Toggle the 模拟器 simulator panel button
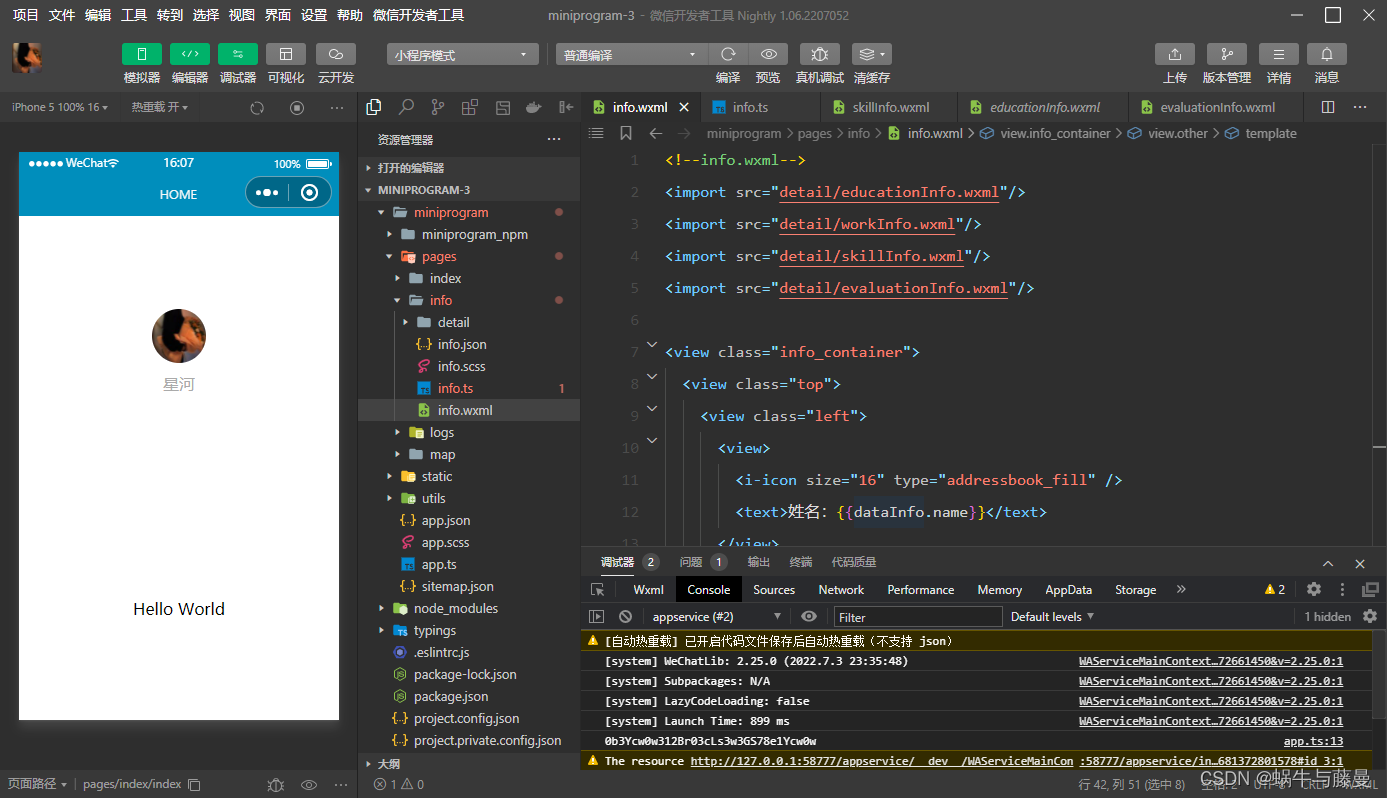The width and height of the screenshot is (1387, 798). pos(142,54)
